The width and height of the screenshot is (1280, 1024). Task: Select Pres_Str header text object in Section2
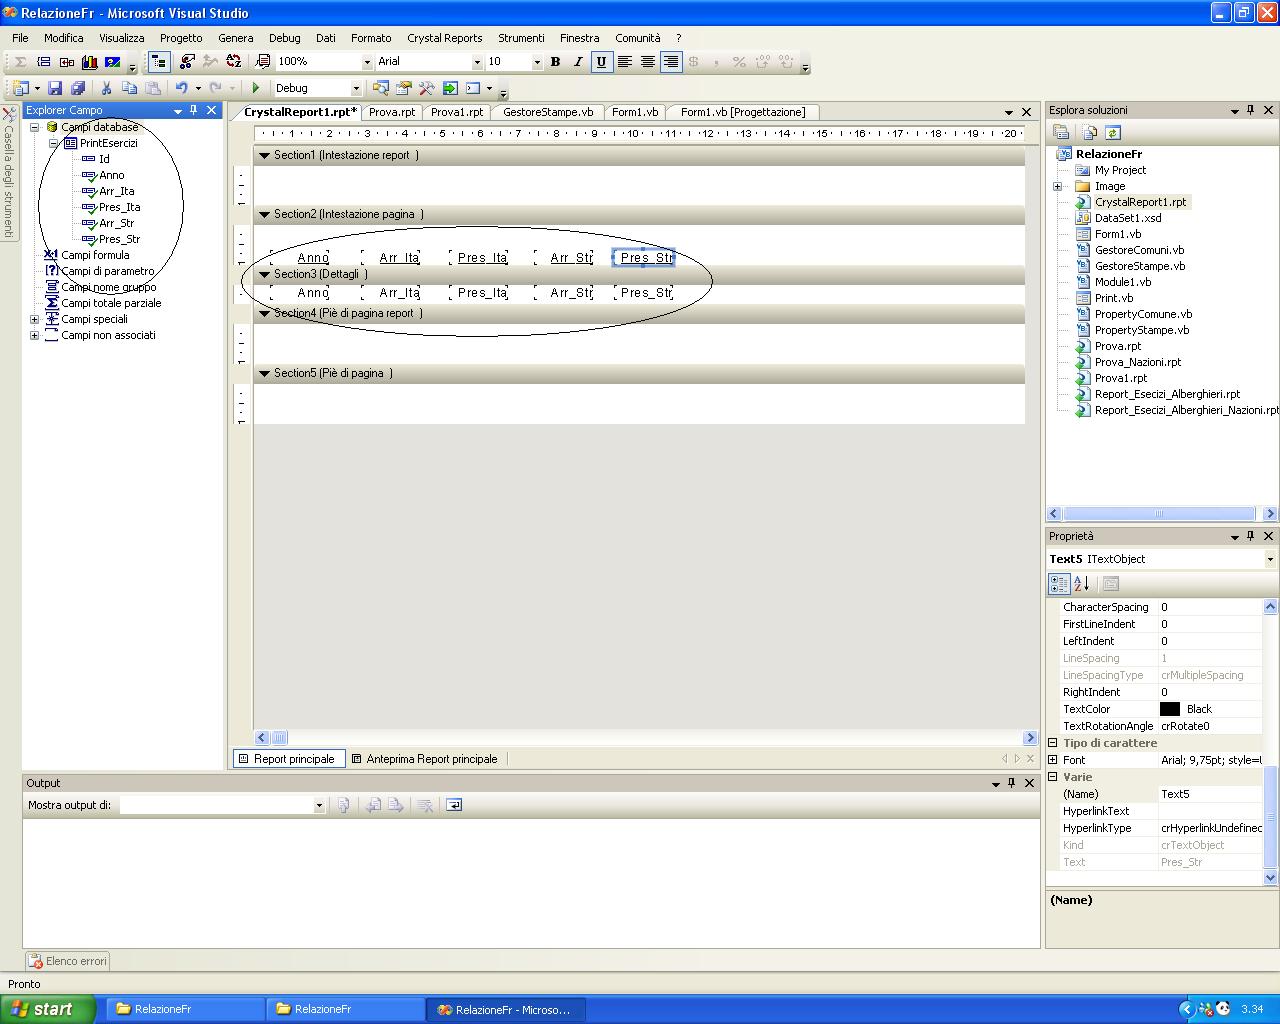pyautogui.click(x=645, y=258)
